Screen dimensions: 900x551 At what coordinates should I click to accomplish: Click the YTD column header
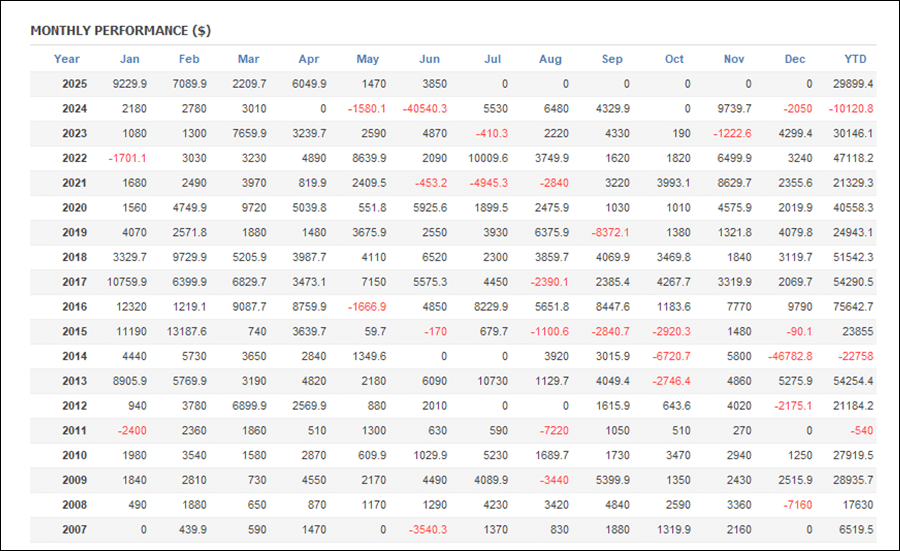[855, 59]
